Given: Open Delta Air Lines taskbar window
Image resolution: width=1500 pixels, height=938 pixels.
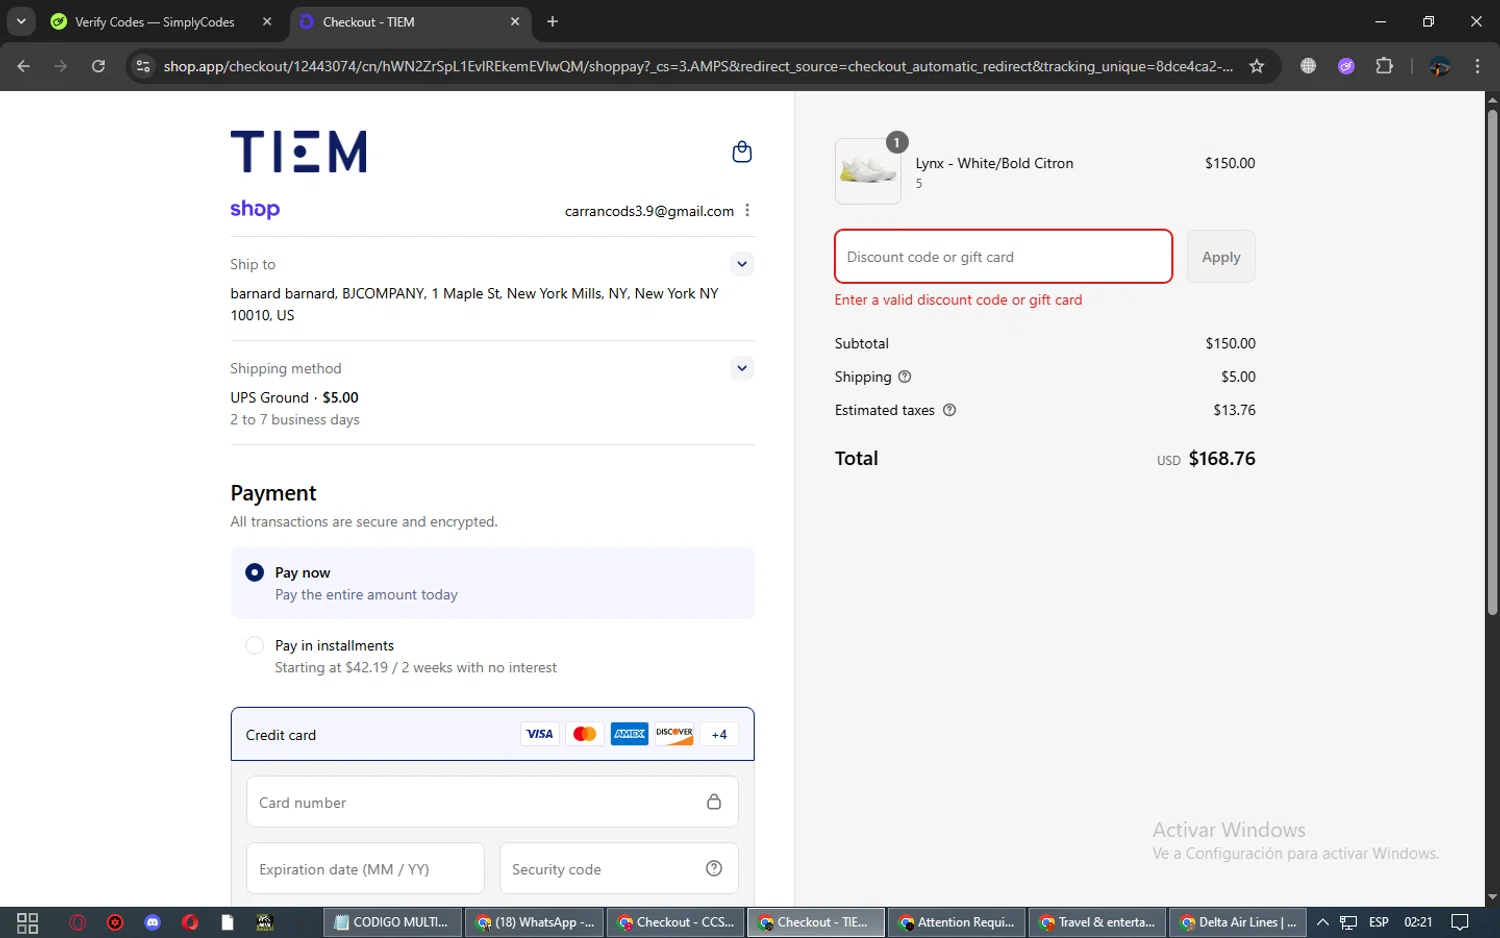Looking at the screenshot, I should click(1239, 922).
